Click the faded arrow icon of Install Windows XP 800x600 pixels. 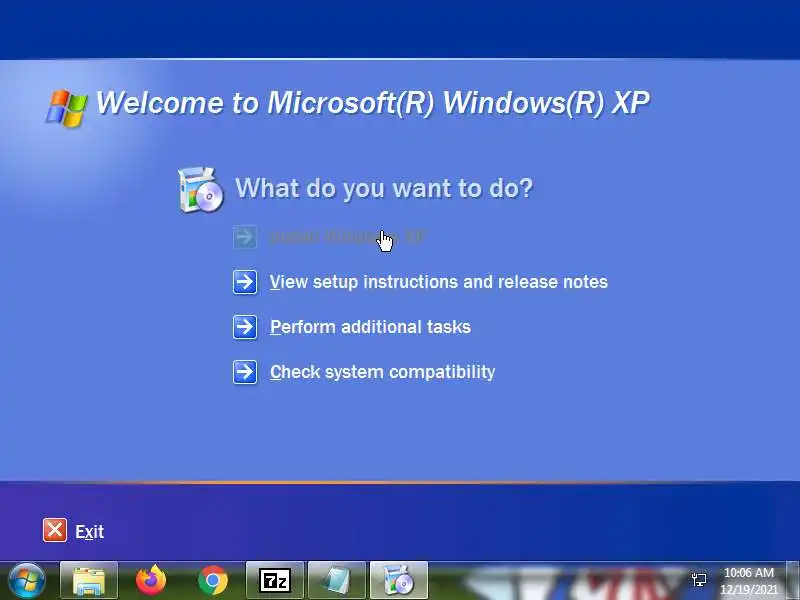pyautogui.click(x=245, y=237)
